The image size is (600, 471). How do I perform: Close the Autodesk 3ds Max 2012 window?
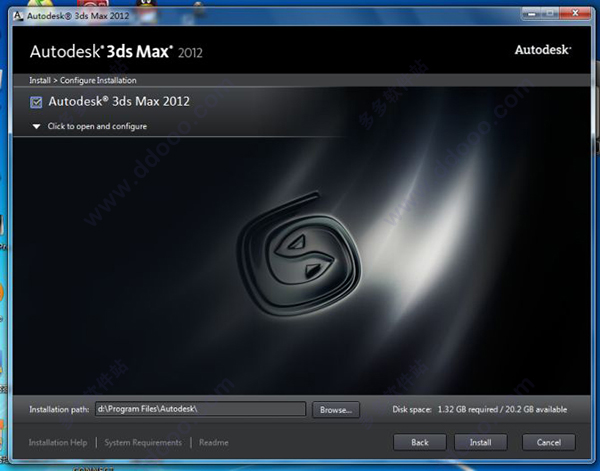tap(575, 13)
